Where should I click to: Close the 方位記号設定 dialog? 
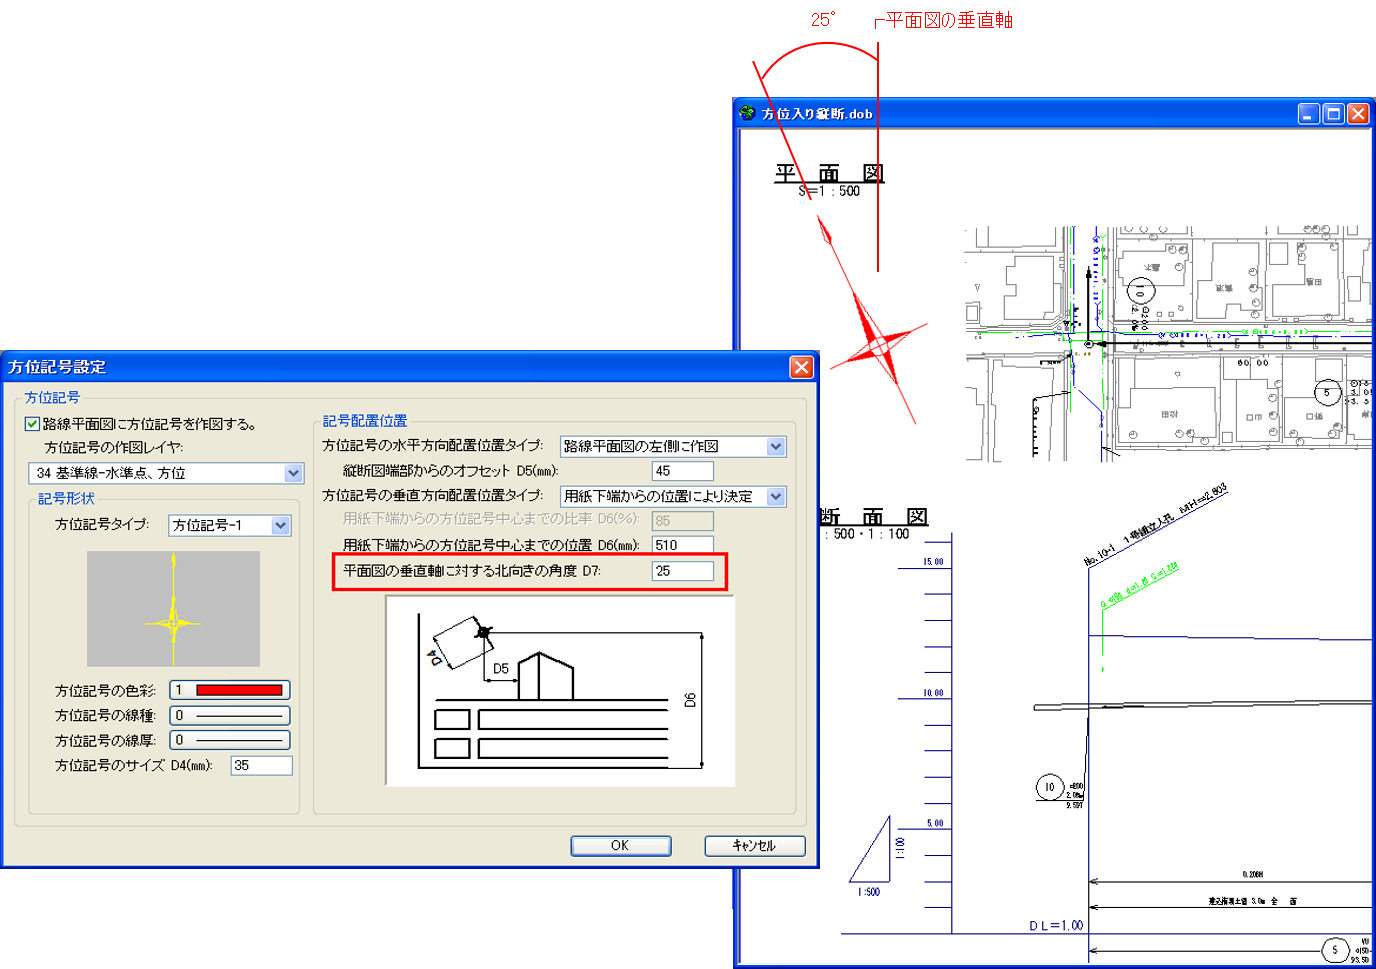801,367
